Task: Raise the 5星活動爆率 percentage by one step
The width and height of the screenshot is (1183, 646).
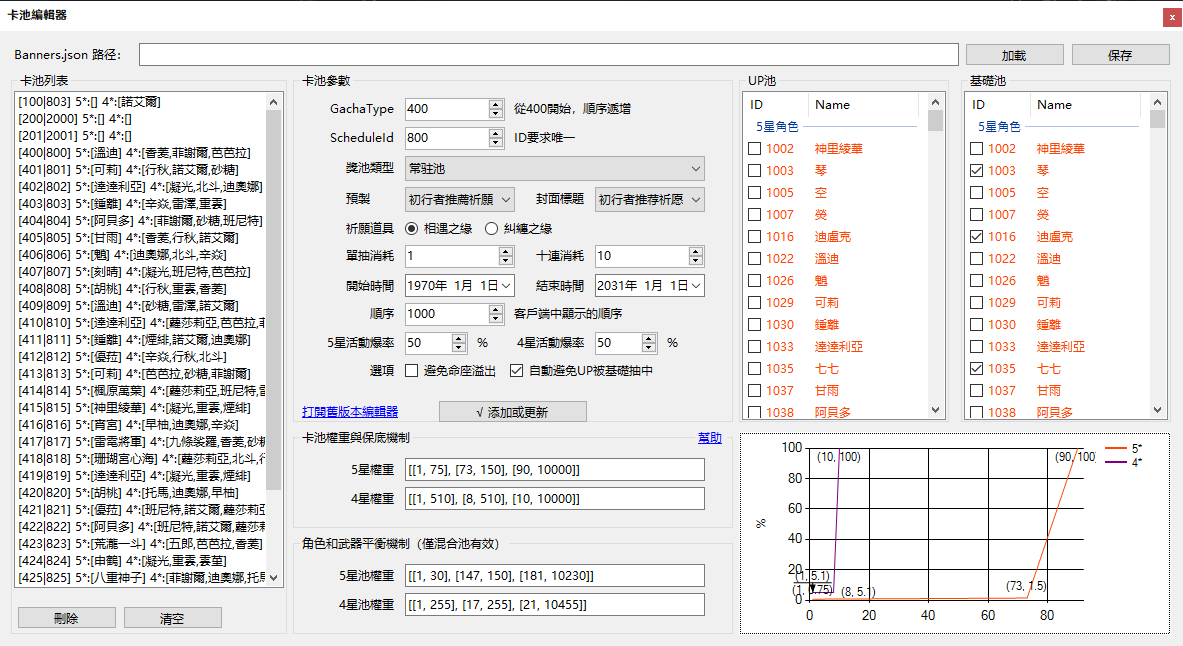Action: pyautogui.click(x=459, y=338)
